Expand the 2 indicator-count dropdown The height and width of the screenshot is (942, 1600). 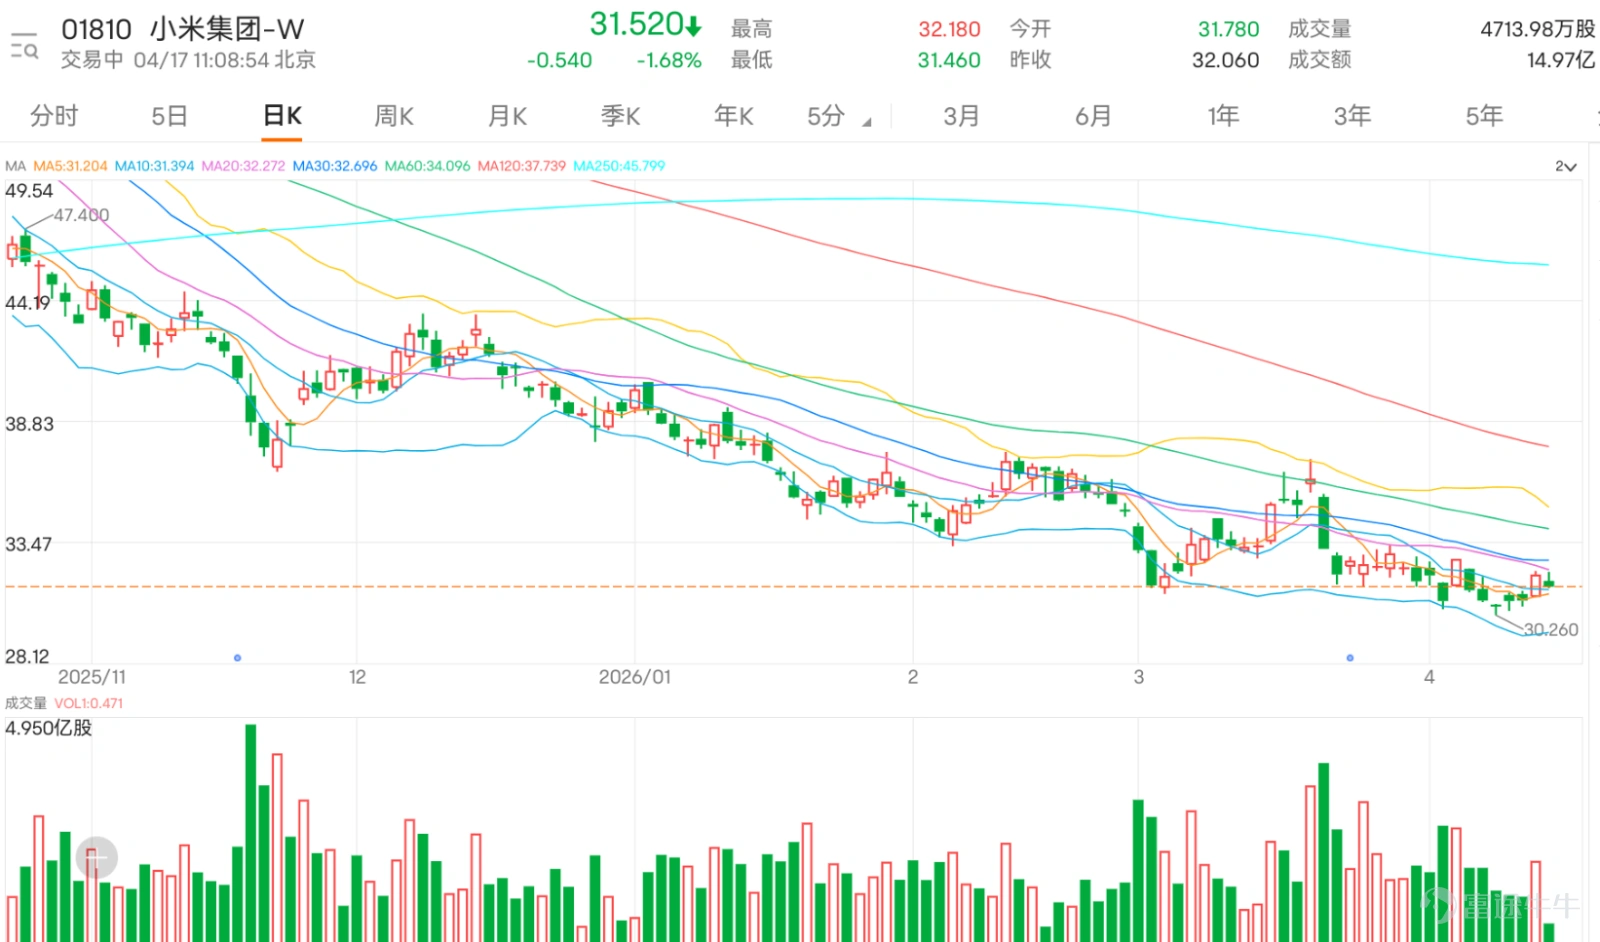point(1566,166)
